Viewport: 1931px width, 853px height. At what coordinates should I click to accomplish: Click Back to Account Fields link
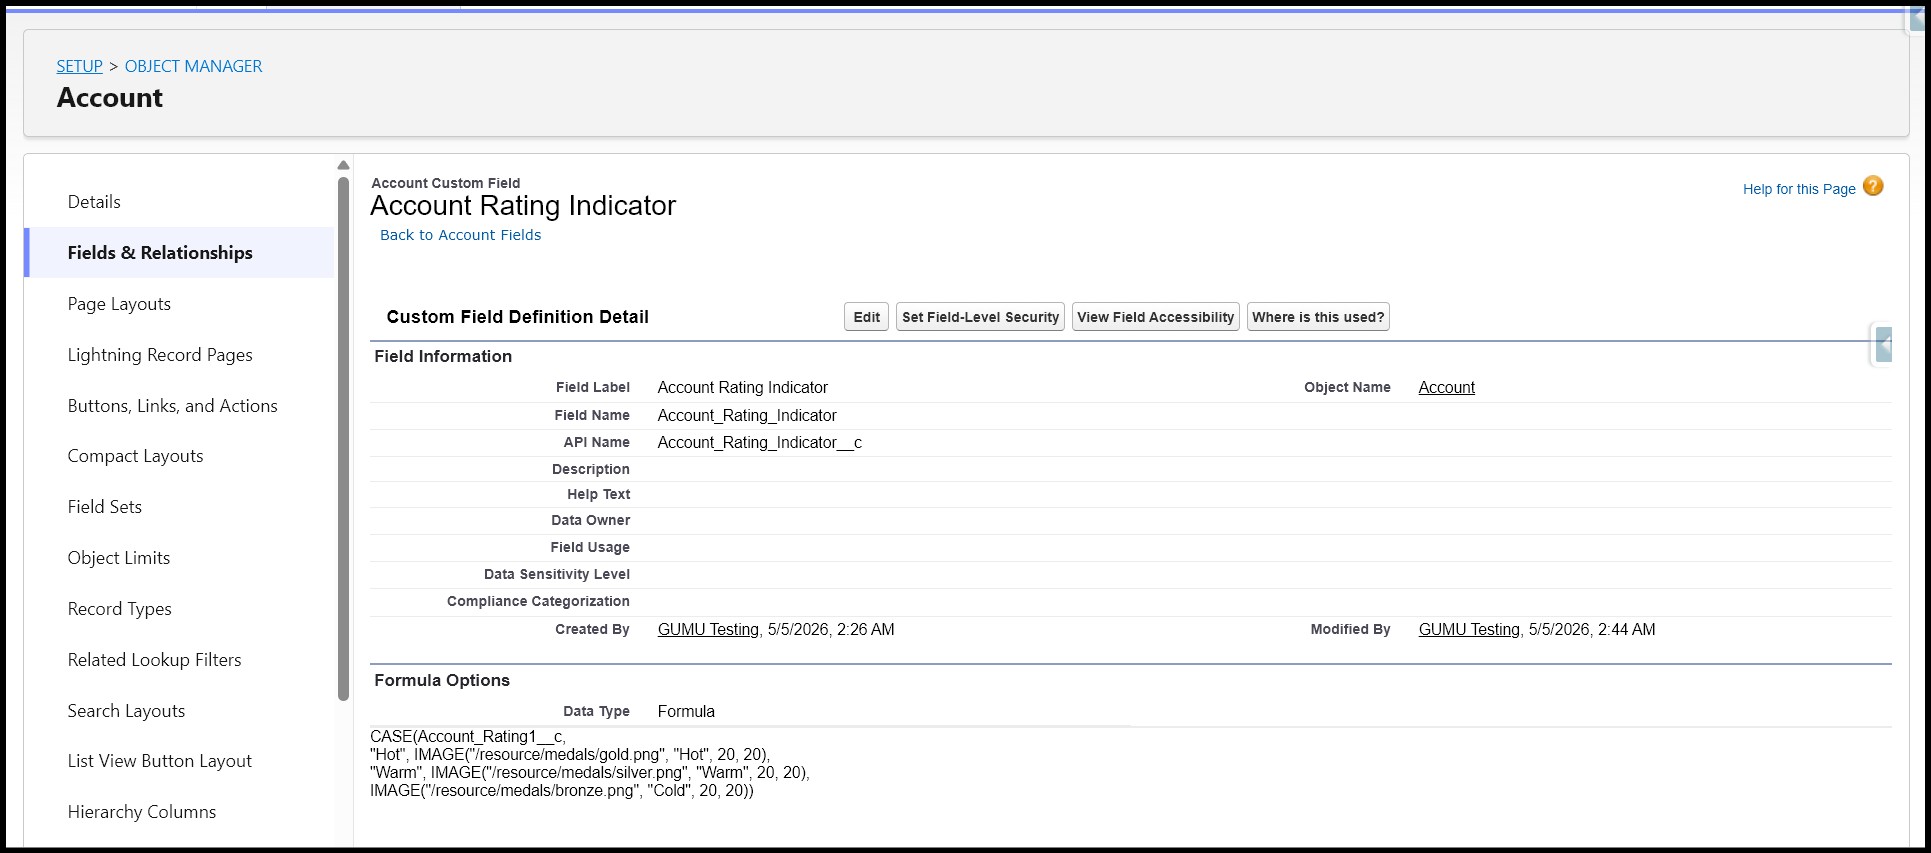(x=460, y=235)
